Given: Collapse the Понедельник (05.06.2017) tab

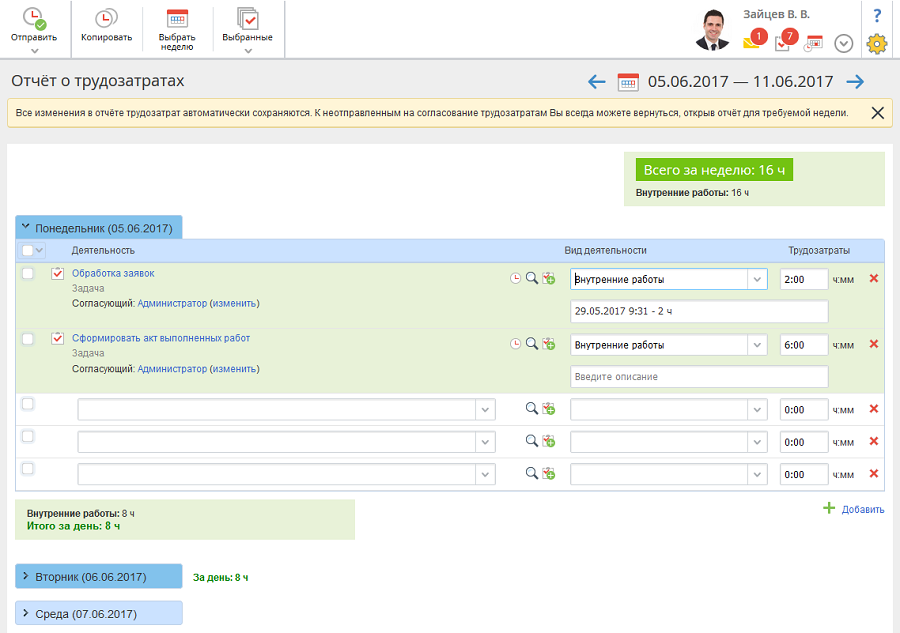Looking at the screenshot, I should click(98, 228).
